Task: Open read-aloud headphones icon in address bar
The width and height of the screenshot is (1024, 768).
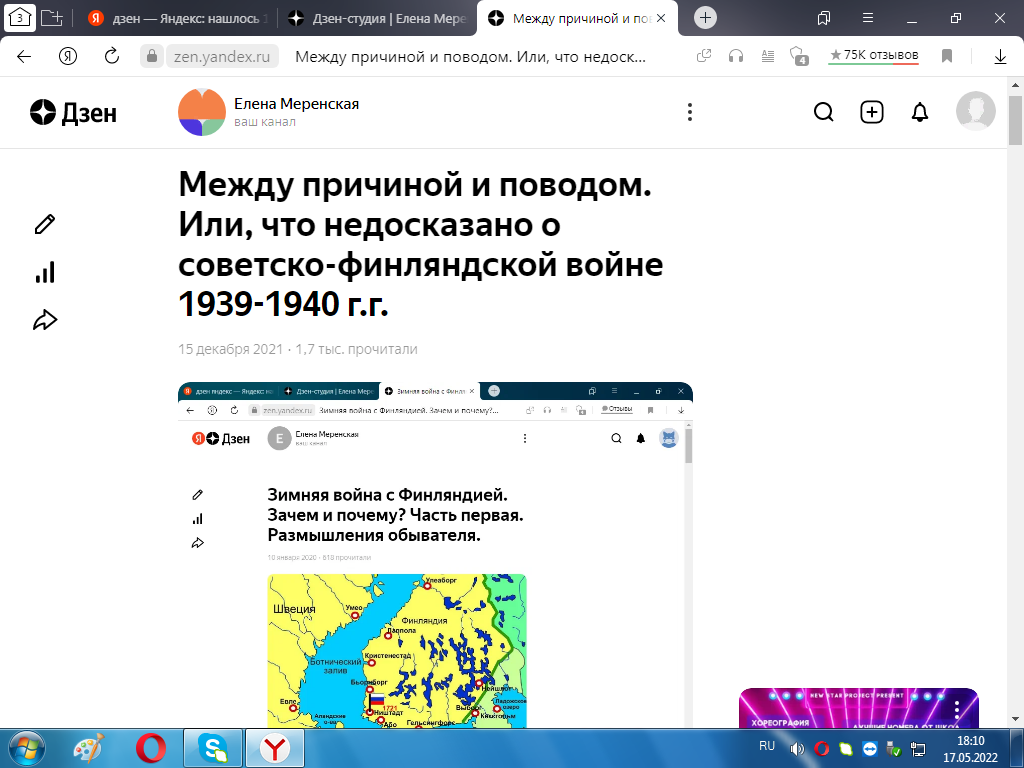Action: coord(737,58)
